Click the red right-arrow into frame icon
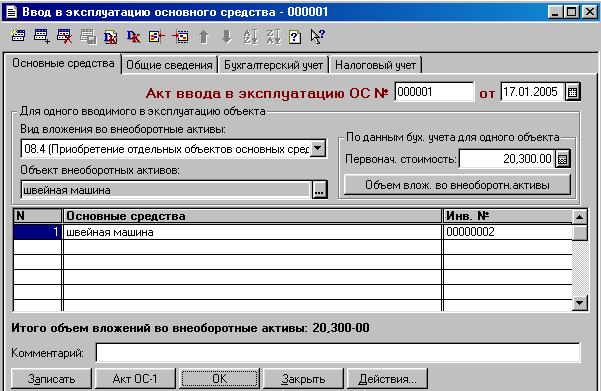Image resolution: width=601 pixels, height=391 pixels. pyautogui.click(x=180, y=37)
